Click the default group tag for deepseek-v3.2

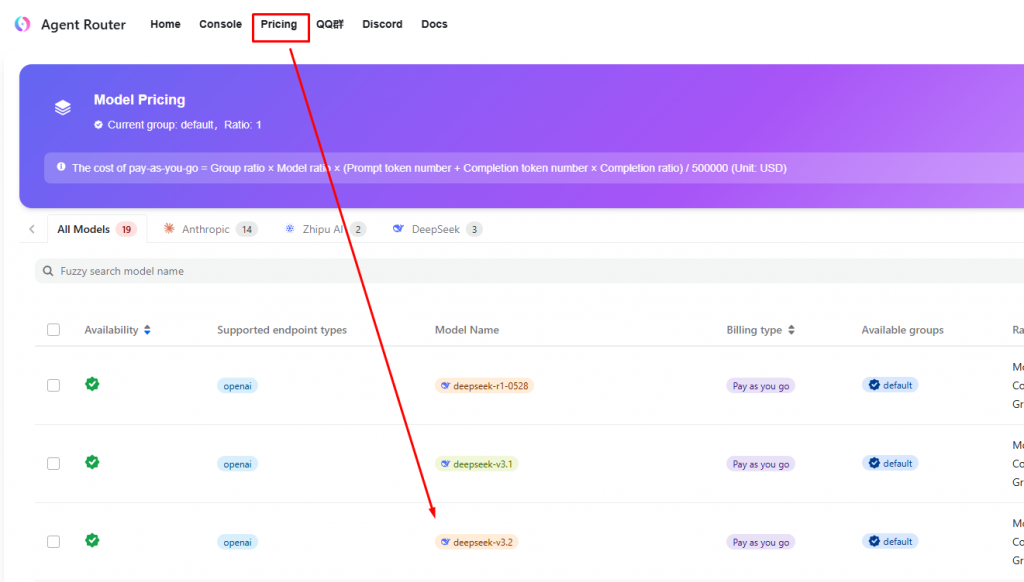(x=890, y=542)
